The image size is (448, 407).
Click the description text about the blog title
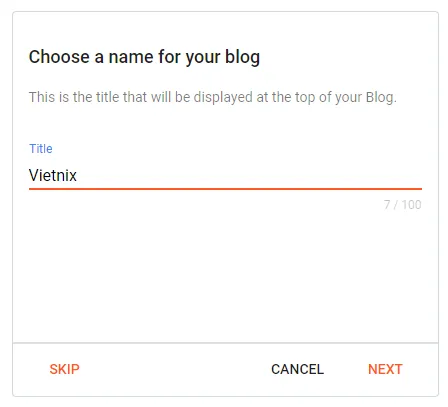pyautogui.click(x=213, y=97)
